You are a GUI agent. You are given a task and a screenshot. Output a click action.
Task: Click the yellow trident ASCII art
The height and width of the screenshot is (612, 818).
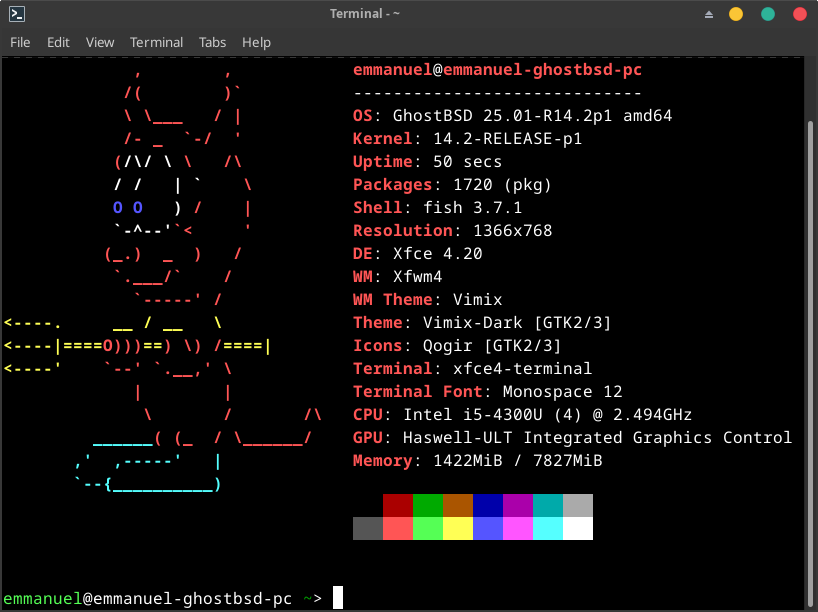click(x=137, y=346)
